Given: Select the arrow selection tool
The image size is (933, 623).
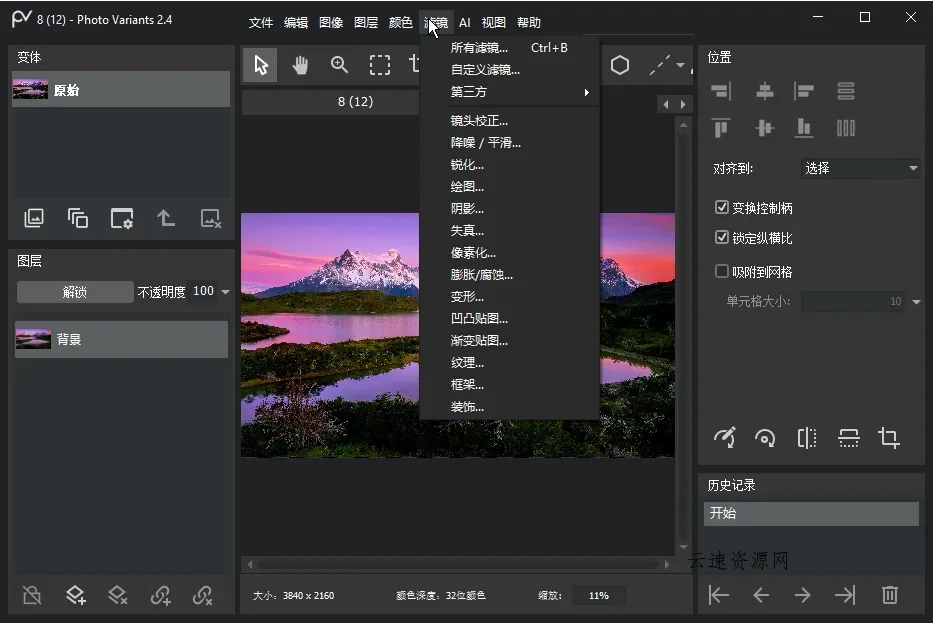Looking at the screenshot, I should (x=257, y=64).
